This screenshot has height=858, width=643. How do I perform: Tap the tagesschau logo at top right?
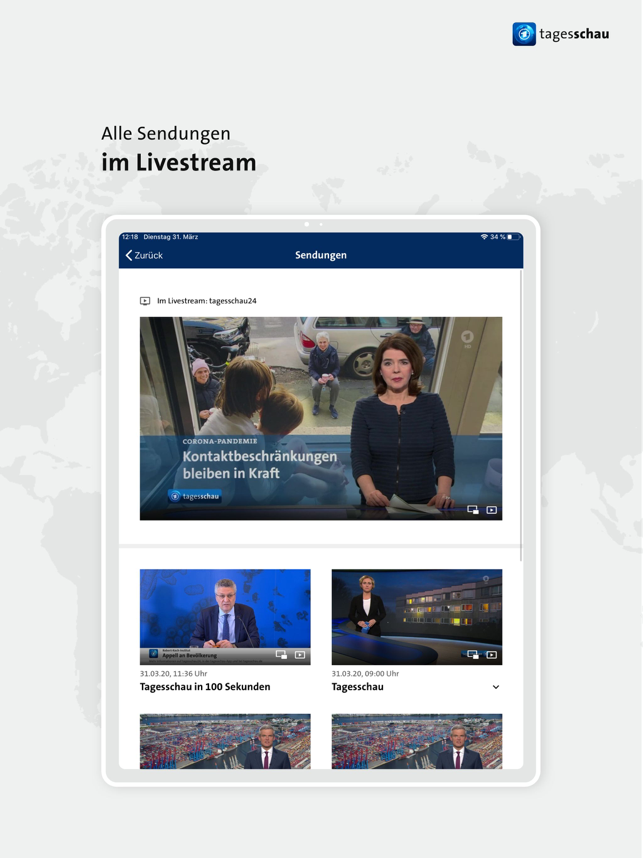(560, 34)
